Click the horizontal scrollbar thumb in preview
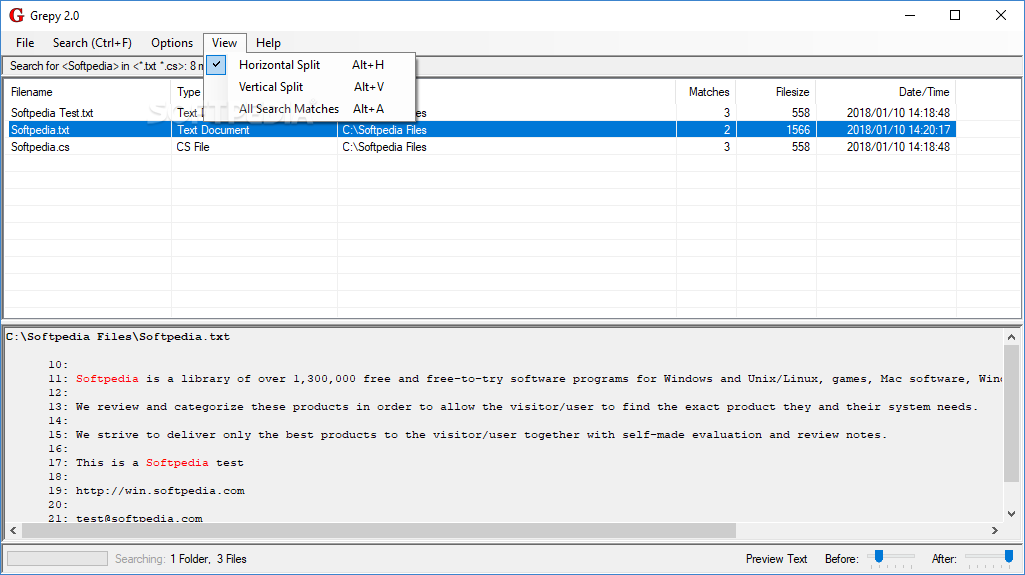The image size is (1025, 575). (379, 531)
